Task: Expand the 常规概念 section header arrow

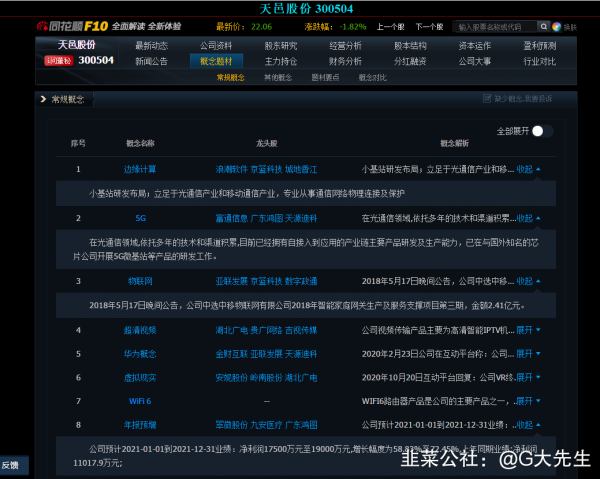Action: pyautogui.click(x=43, y=99)
